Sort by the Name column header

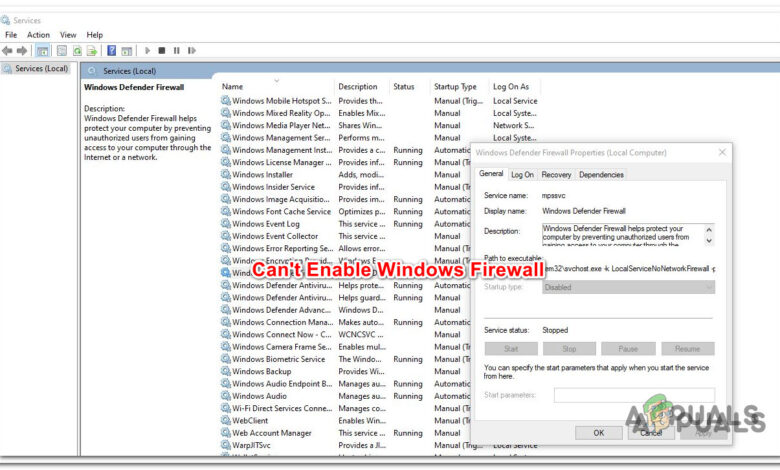pos(232,87)
